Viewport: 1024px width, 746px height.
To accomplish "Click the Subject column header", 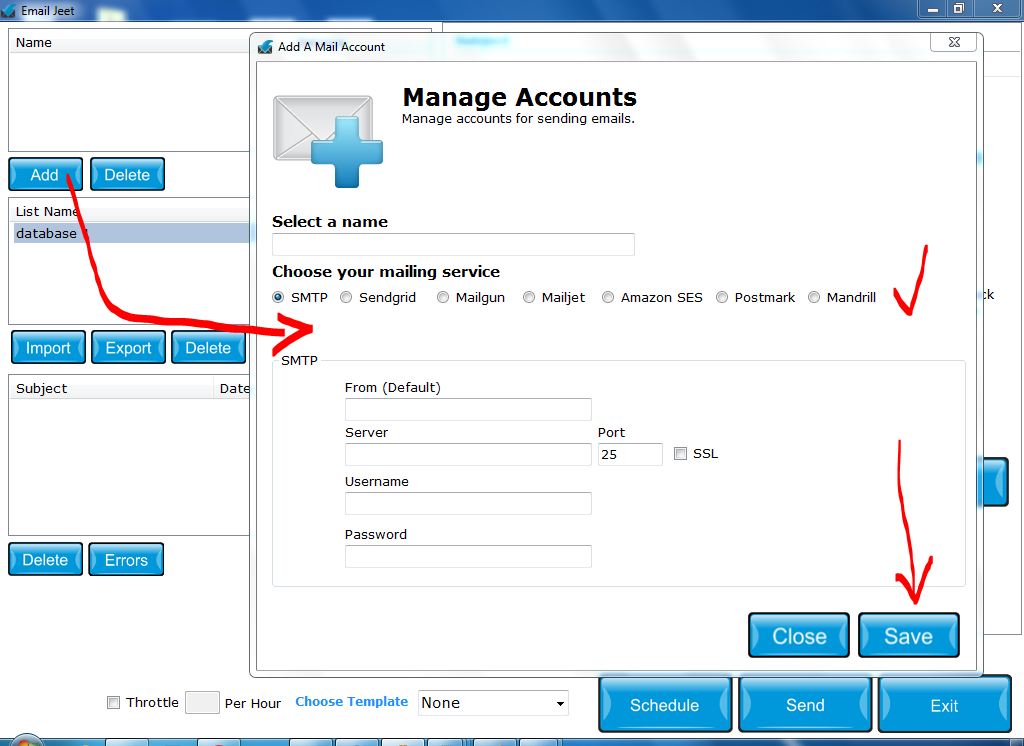I will click(111, 389).
